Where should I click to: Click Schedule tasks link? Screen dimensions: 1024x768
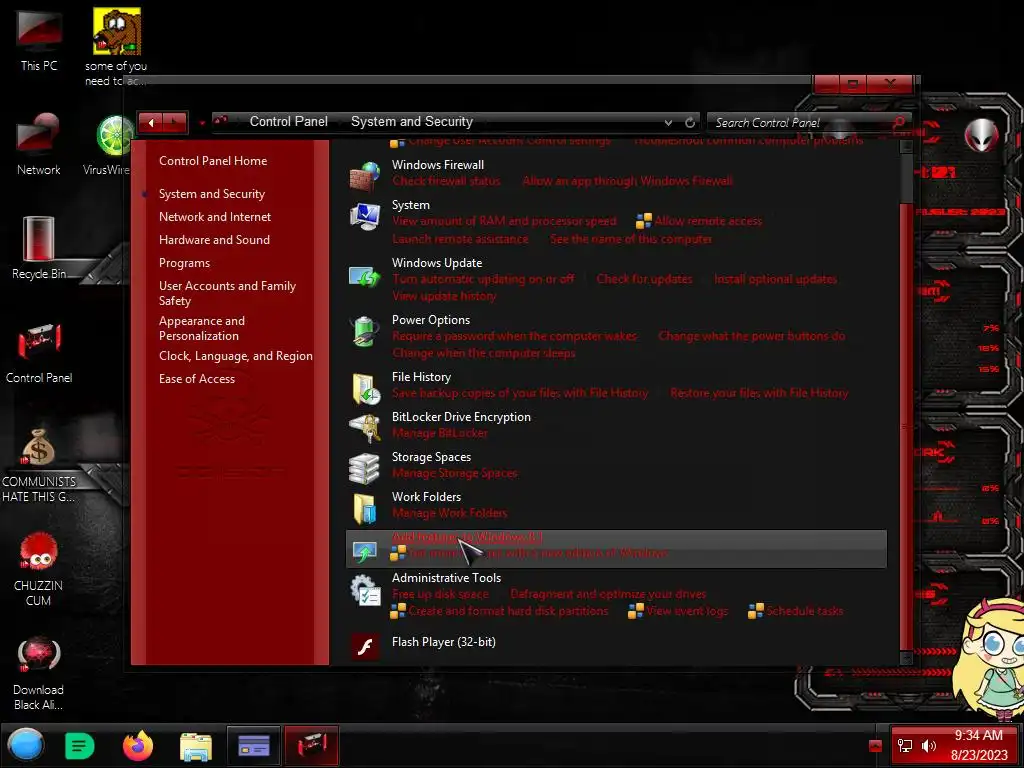point(805,611)
